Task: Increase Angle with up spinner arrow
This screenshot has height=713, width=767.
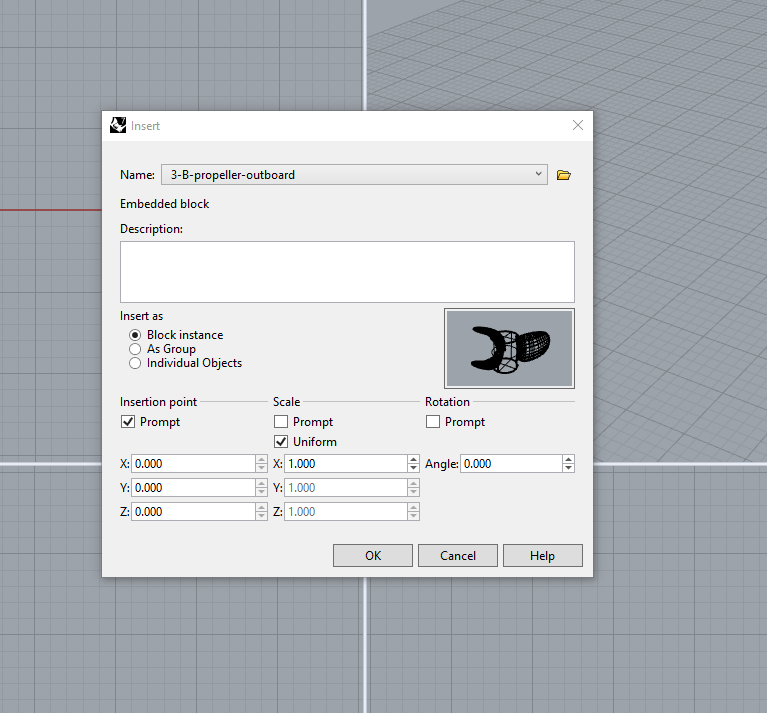Action: click(x=568, y=460)
